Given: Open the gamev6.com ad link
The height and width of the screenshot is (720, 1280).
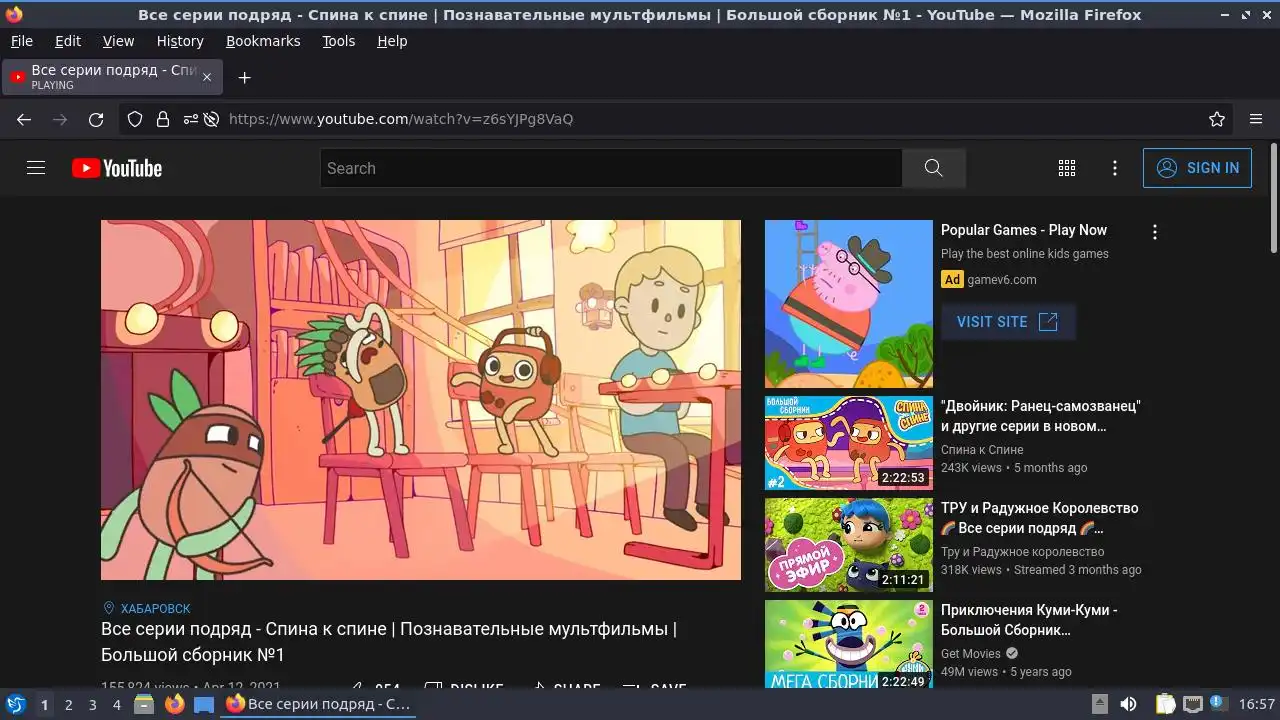Looking at the screenshot, I should 1001,280.
